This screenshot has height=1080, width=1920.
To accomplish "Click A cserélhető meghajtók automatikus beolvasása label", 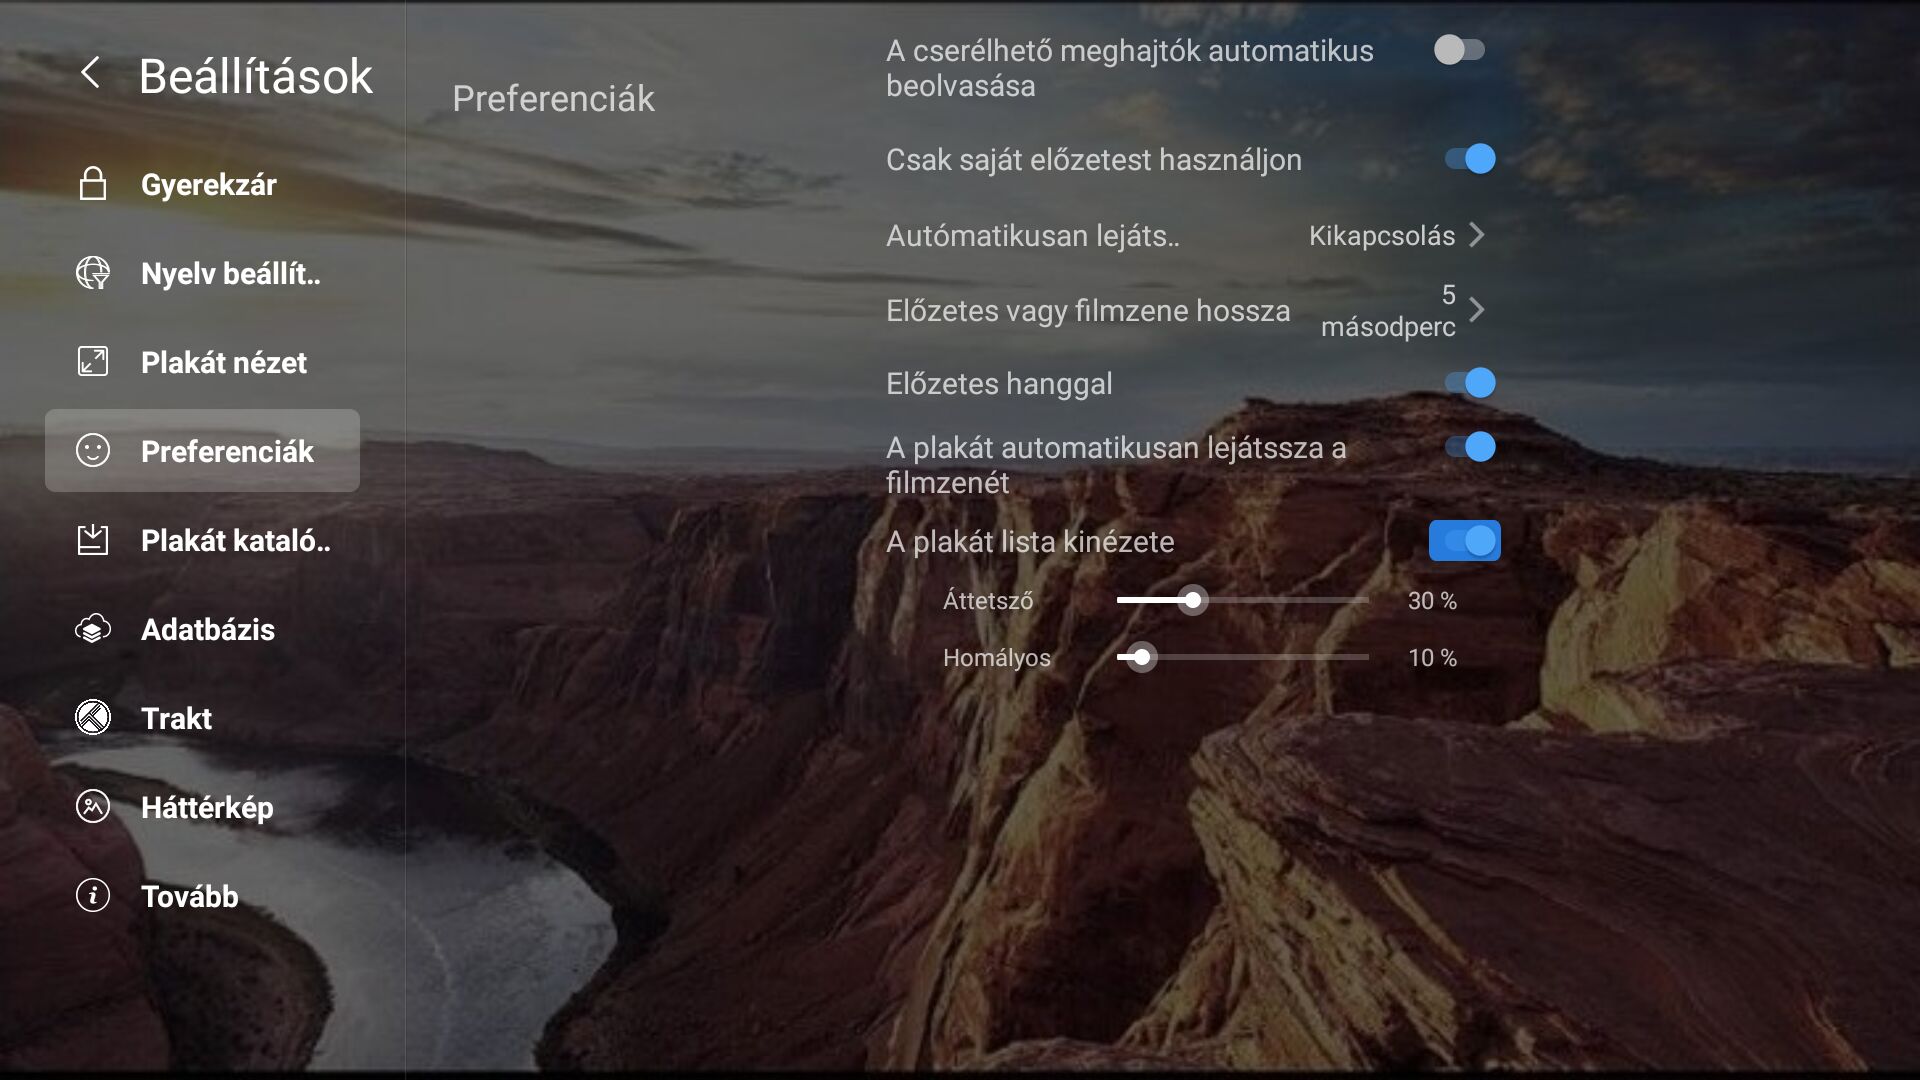I will point(1130,68).
